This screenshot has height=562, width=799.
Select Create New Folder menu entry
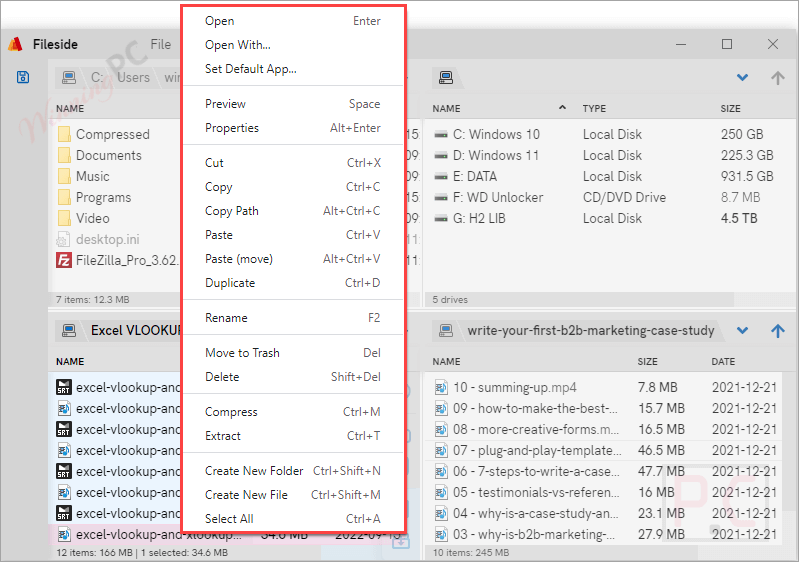point(293,471)
